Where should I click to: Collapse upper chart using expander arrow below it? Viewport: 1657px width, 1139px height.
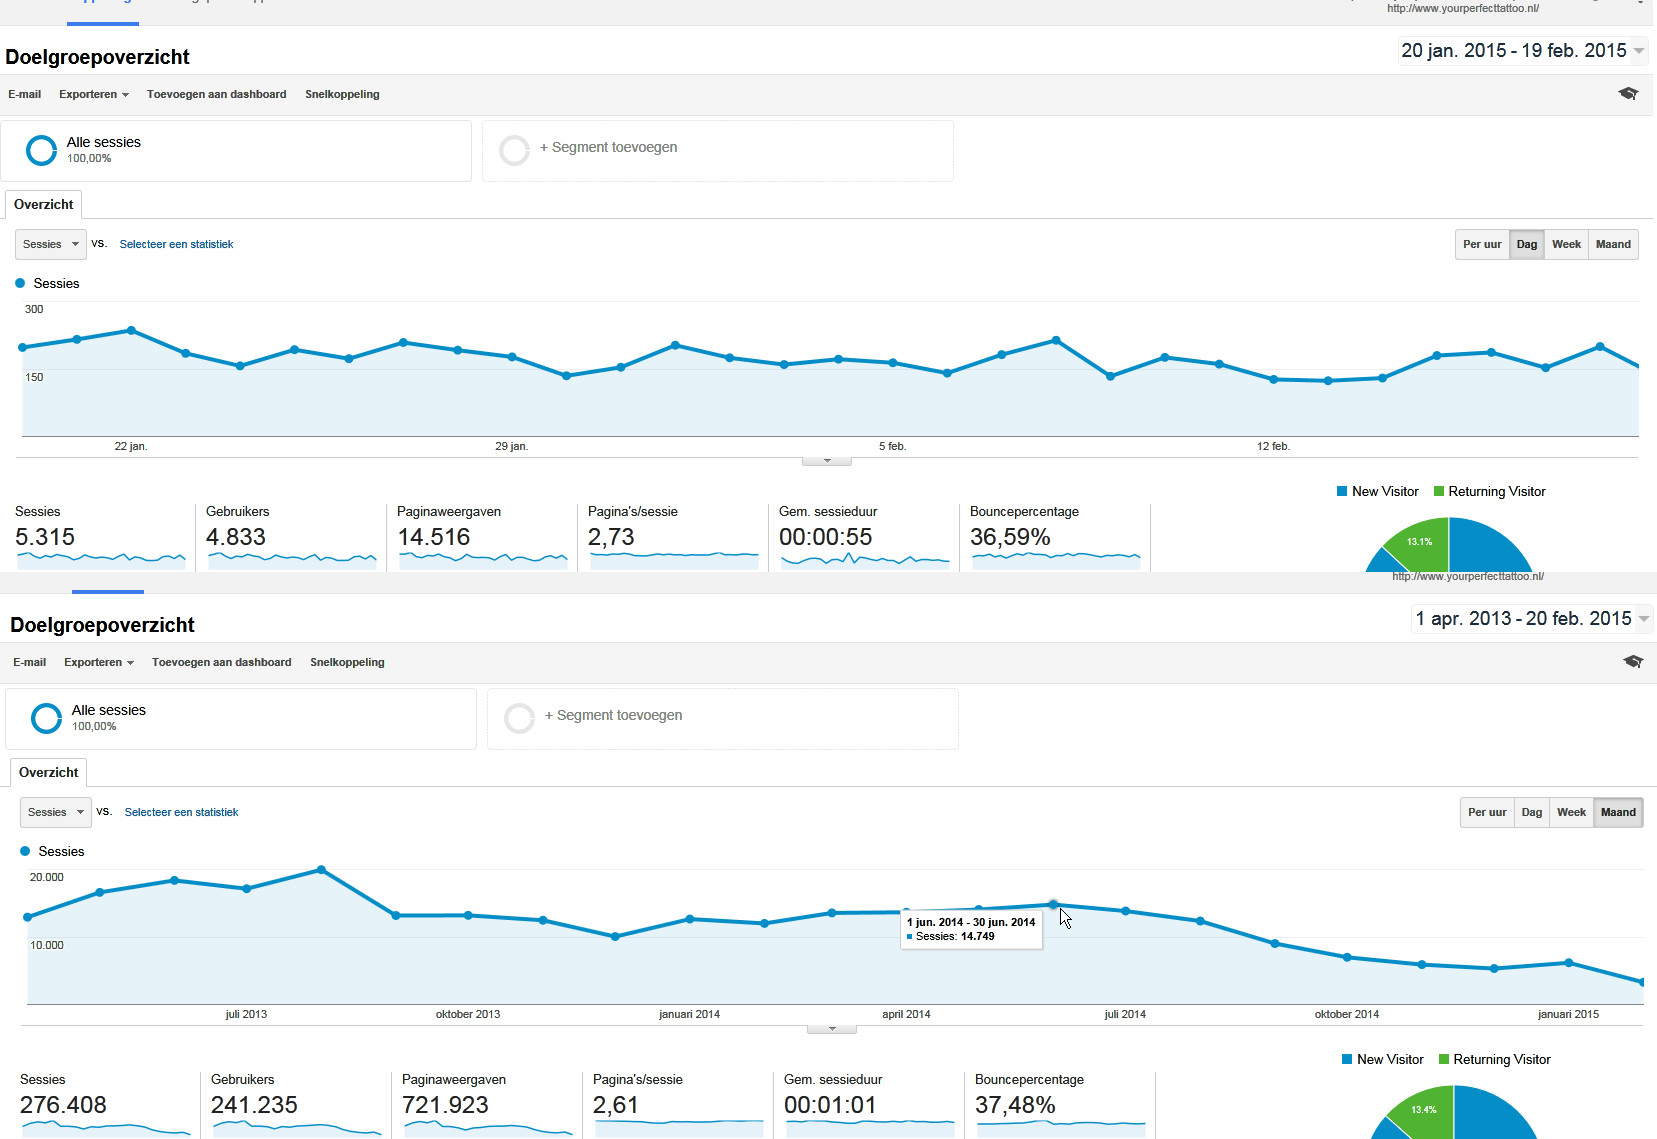coord(827,461)
